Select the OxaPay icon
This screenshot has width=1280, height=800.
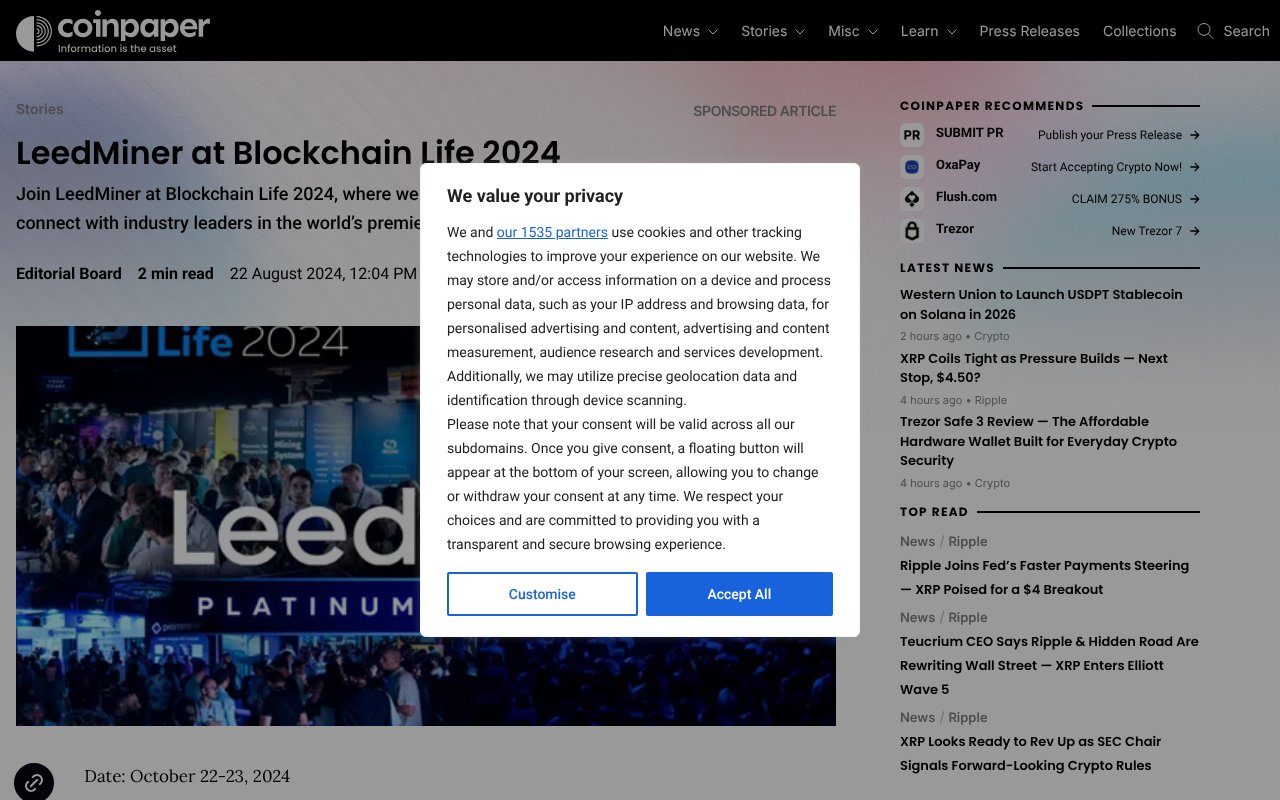(911, 165)
